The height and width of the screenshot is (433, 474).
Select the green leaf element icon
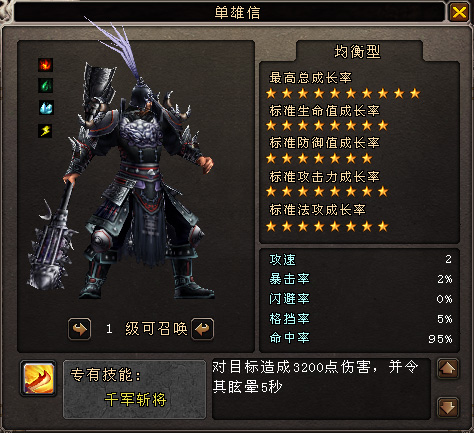[x=45, y=86]
